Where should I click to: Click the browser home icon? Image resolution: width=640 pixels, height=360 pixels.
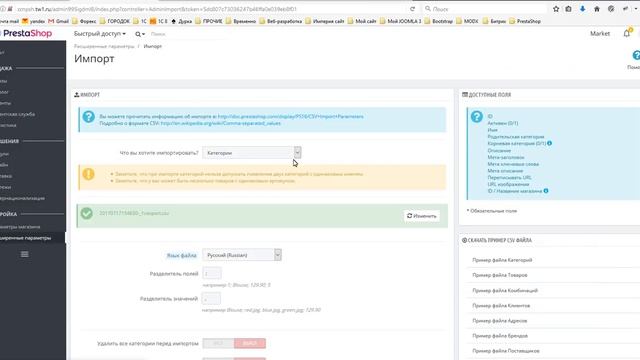[597, 9]
